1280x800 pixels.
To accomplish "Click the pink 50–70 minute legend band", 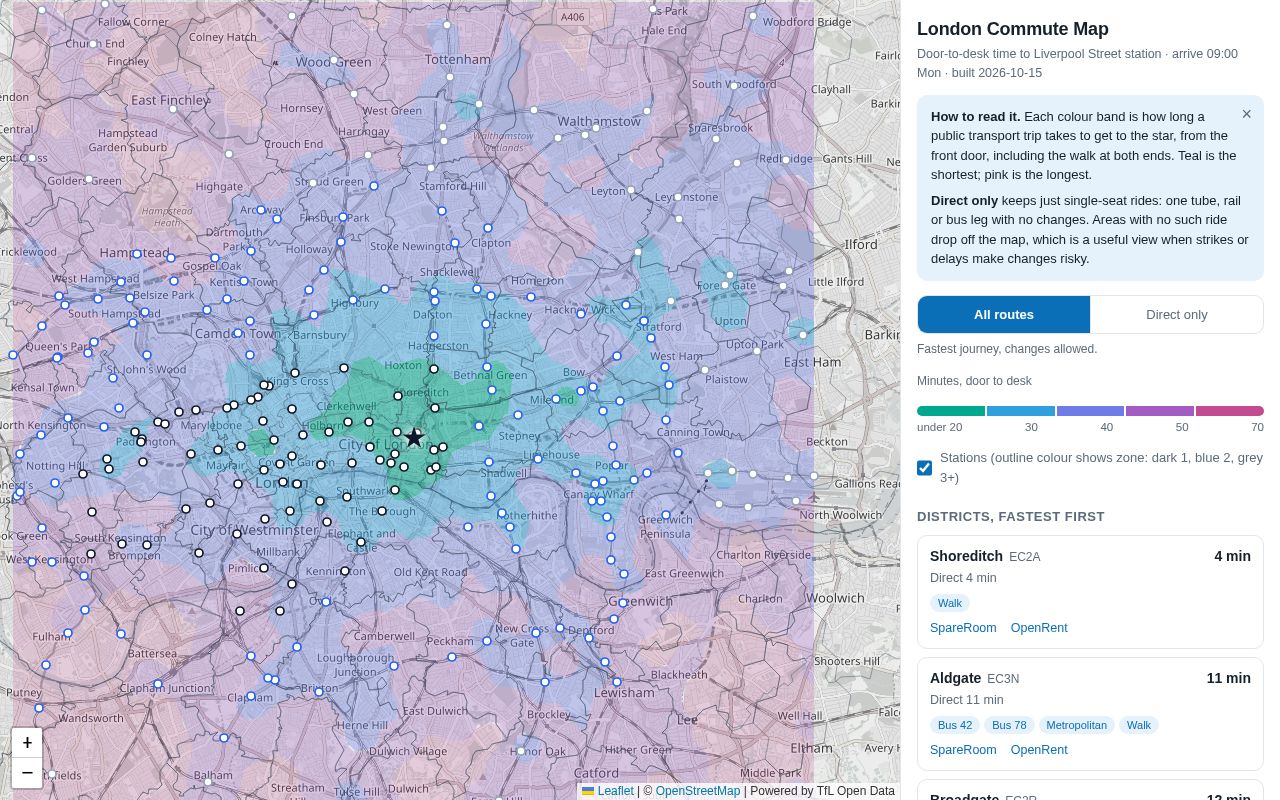I will pos(1230,411).
